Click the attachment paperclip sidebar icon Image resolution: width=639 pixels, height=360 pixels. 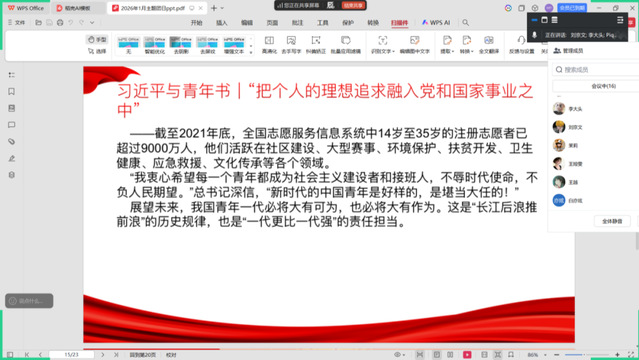(11, 141)
